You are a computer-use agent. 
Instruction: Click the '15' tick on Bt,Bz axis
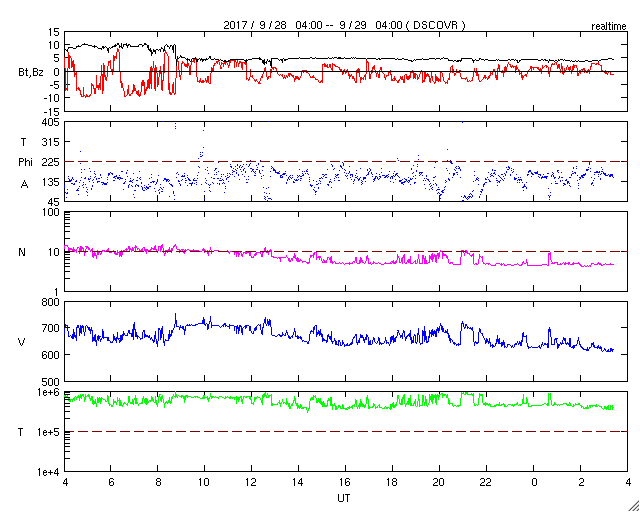tap(53, 32)
